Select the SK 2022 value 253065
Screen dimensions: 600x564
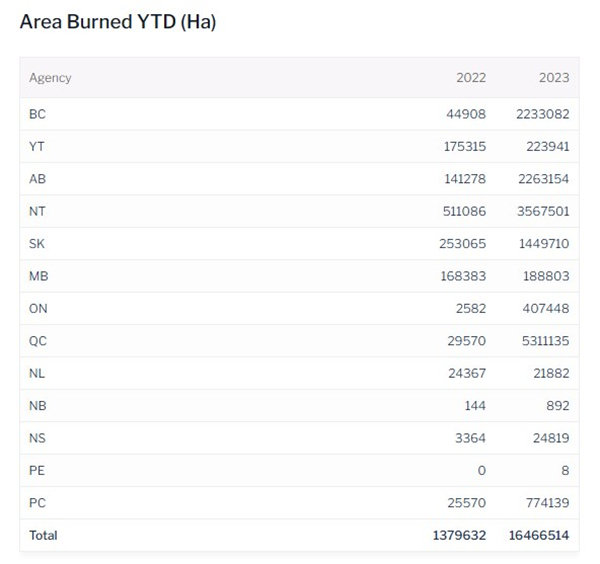point(462,244)
